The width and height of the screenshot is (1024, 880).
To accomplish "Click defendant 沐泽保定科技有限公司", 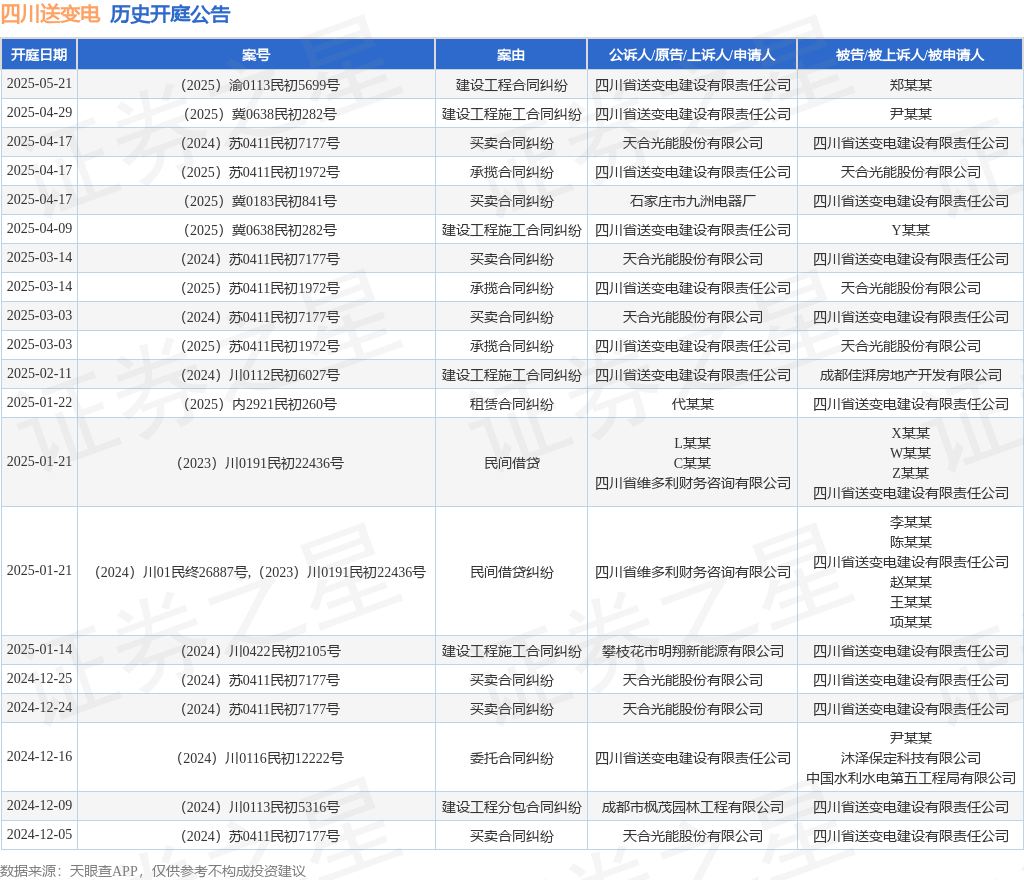I will coord(910,758).
